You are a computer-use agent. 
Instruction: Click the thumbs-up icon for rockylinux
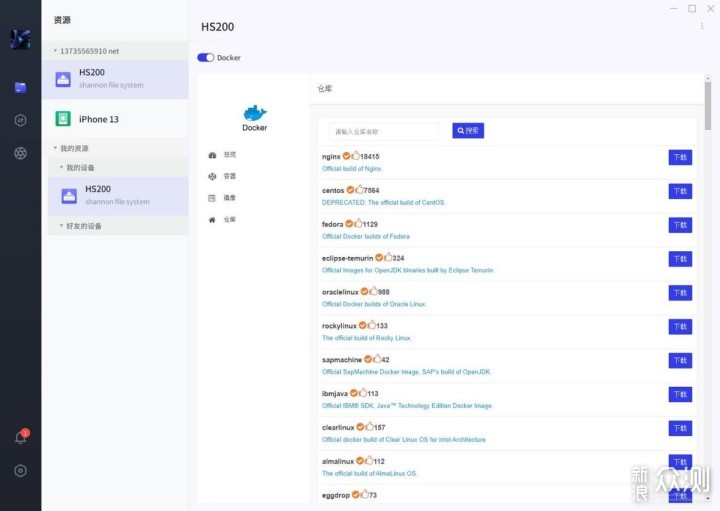[x=371, y=325]
